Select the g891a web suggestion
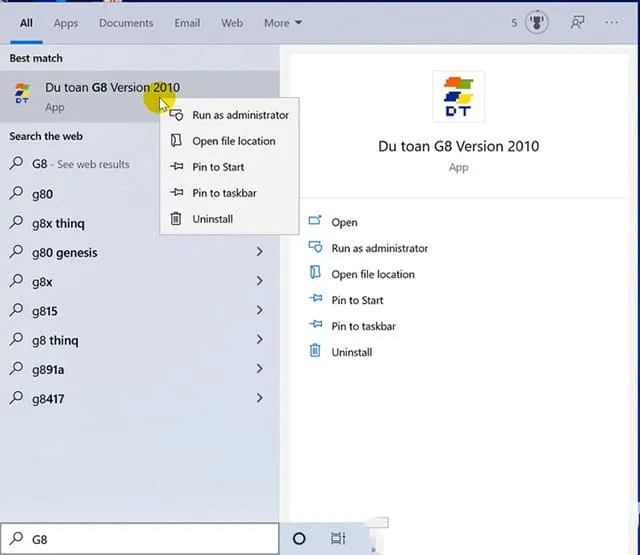This screenshot has height=555, width=640. click(x=140, y=370)
